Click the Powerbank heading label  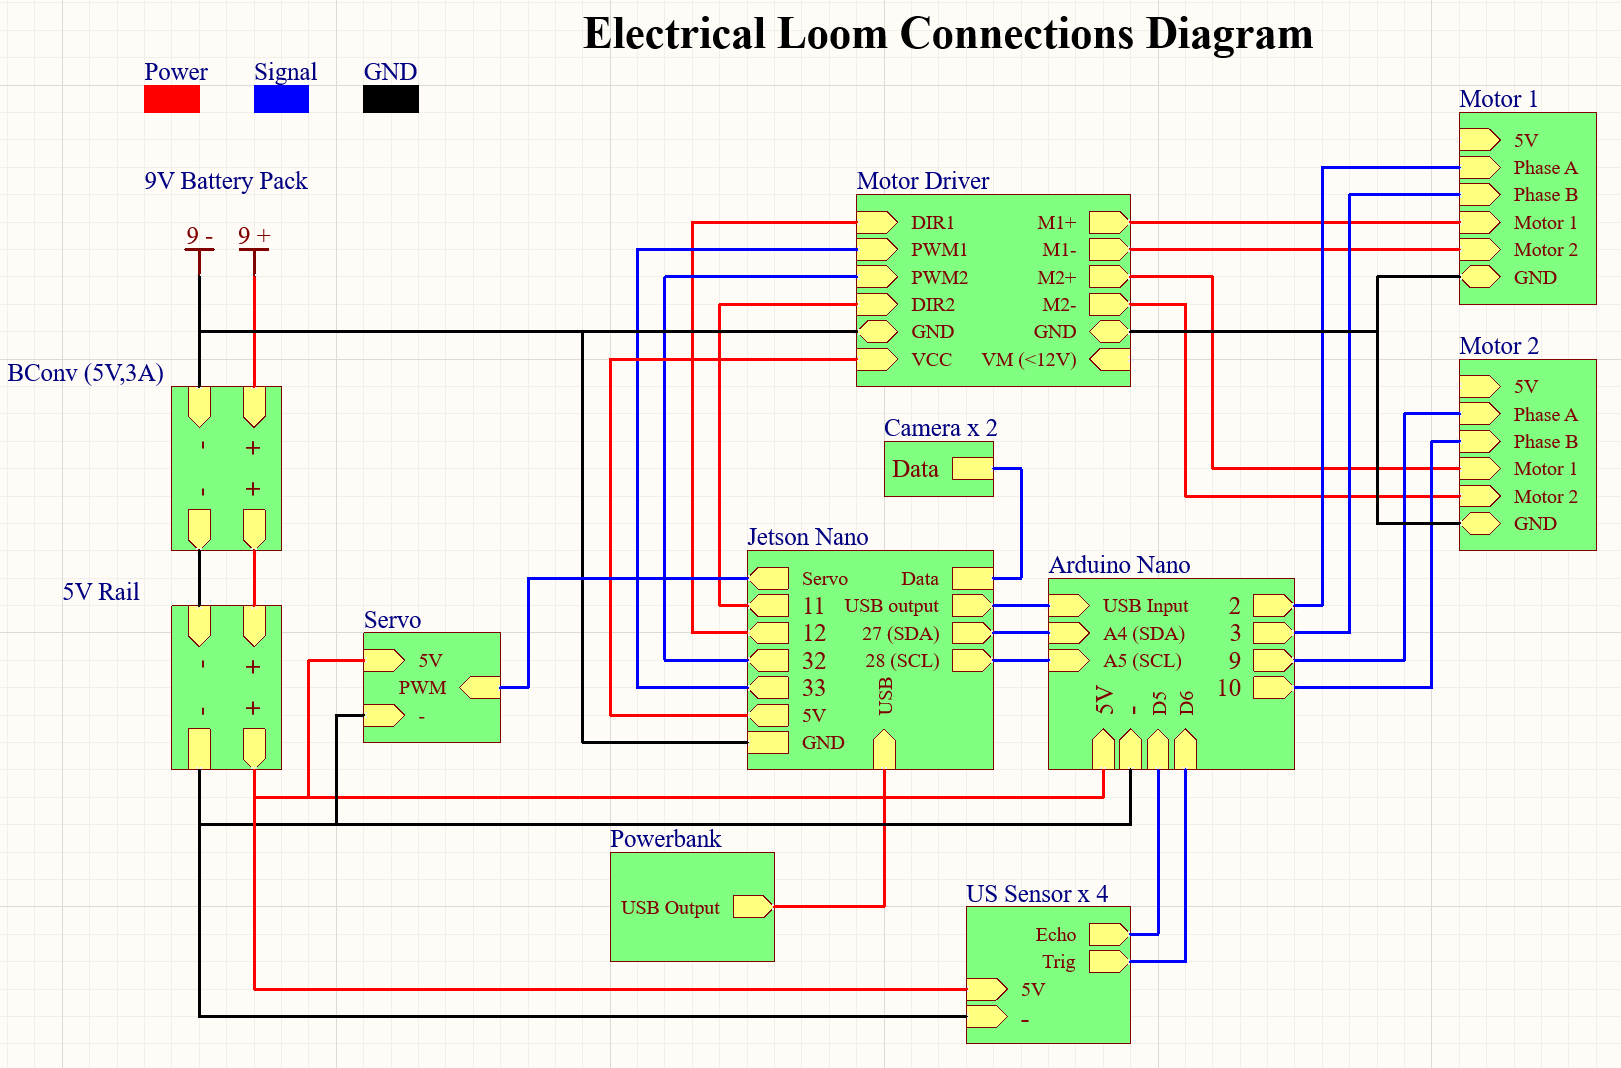coord(666,839)
